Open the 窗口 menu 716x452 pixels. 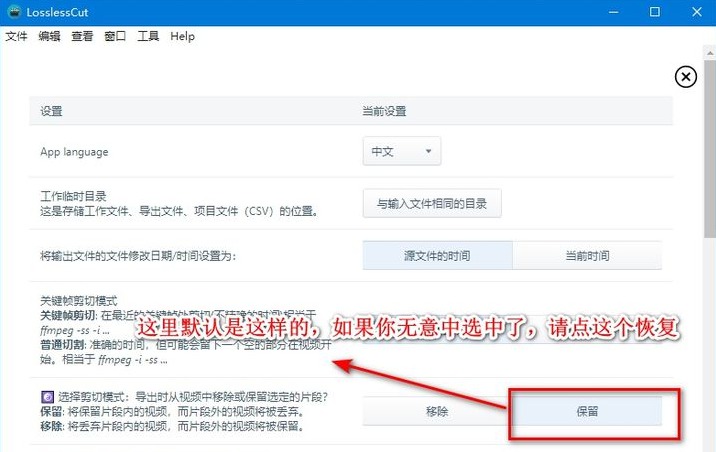(x=115, y=36)
